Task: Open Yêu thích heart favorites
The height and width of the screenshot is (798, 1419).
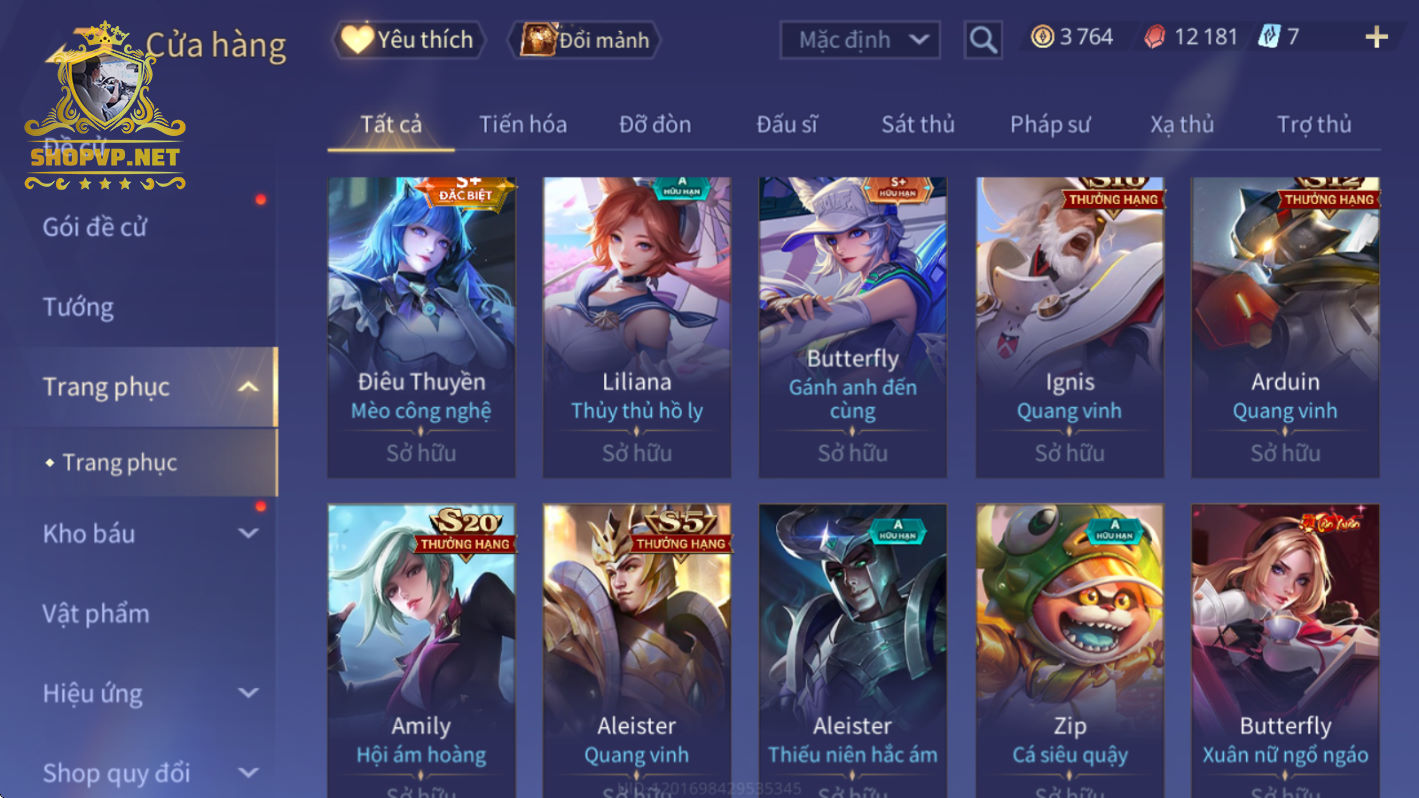Action: pyautogui.click(x=408, y=40)
